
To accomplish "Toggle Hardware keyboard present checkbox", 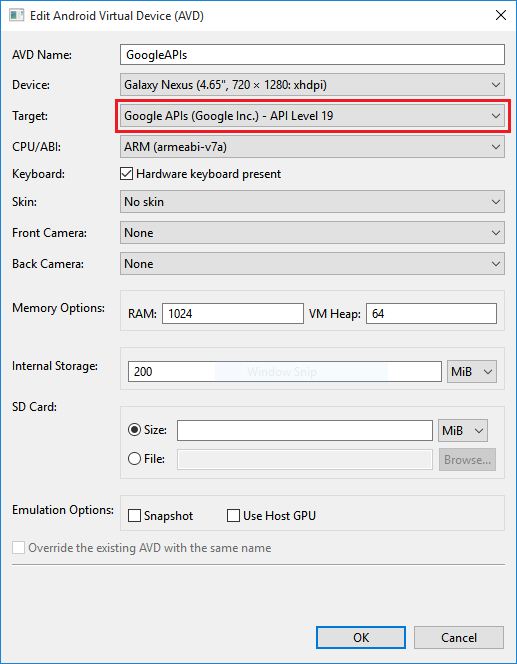I will tap(127, 174).
